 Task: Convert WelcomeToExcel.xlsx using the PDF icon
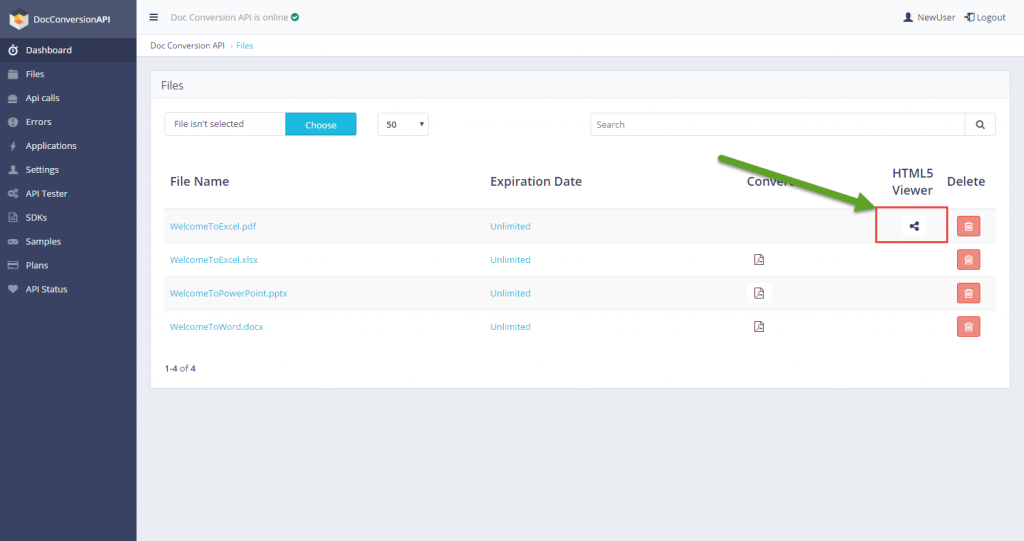(x=759, y=259)
